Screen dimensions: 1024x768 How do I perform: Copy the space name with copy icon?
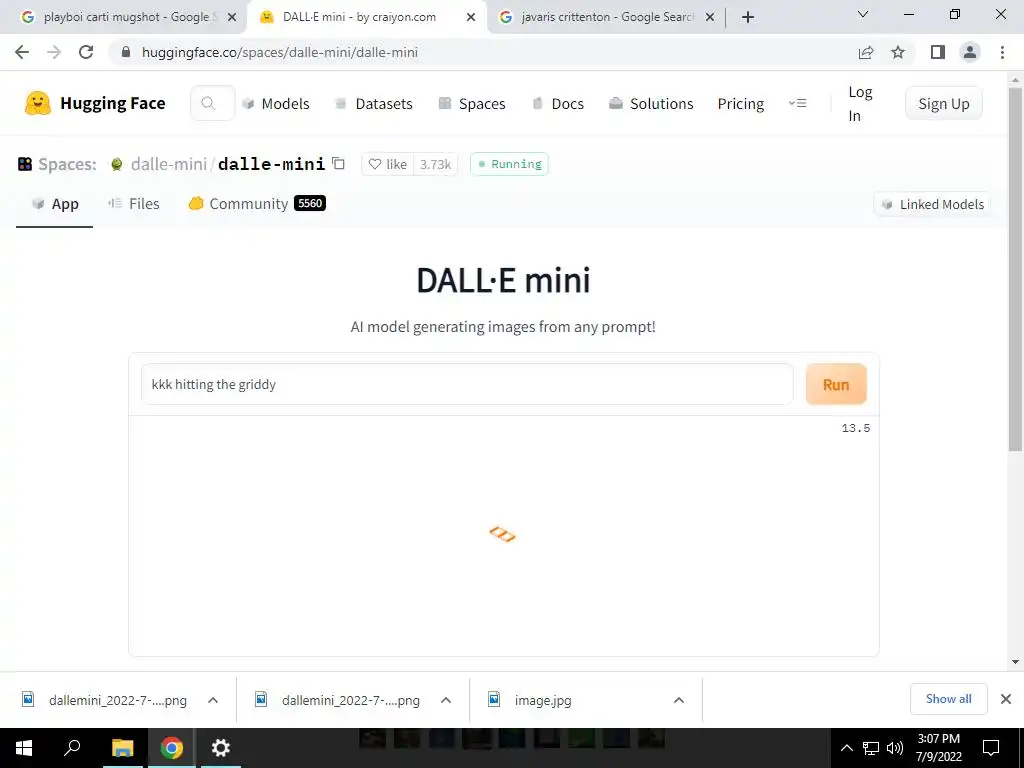click(x=338, y=163)
